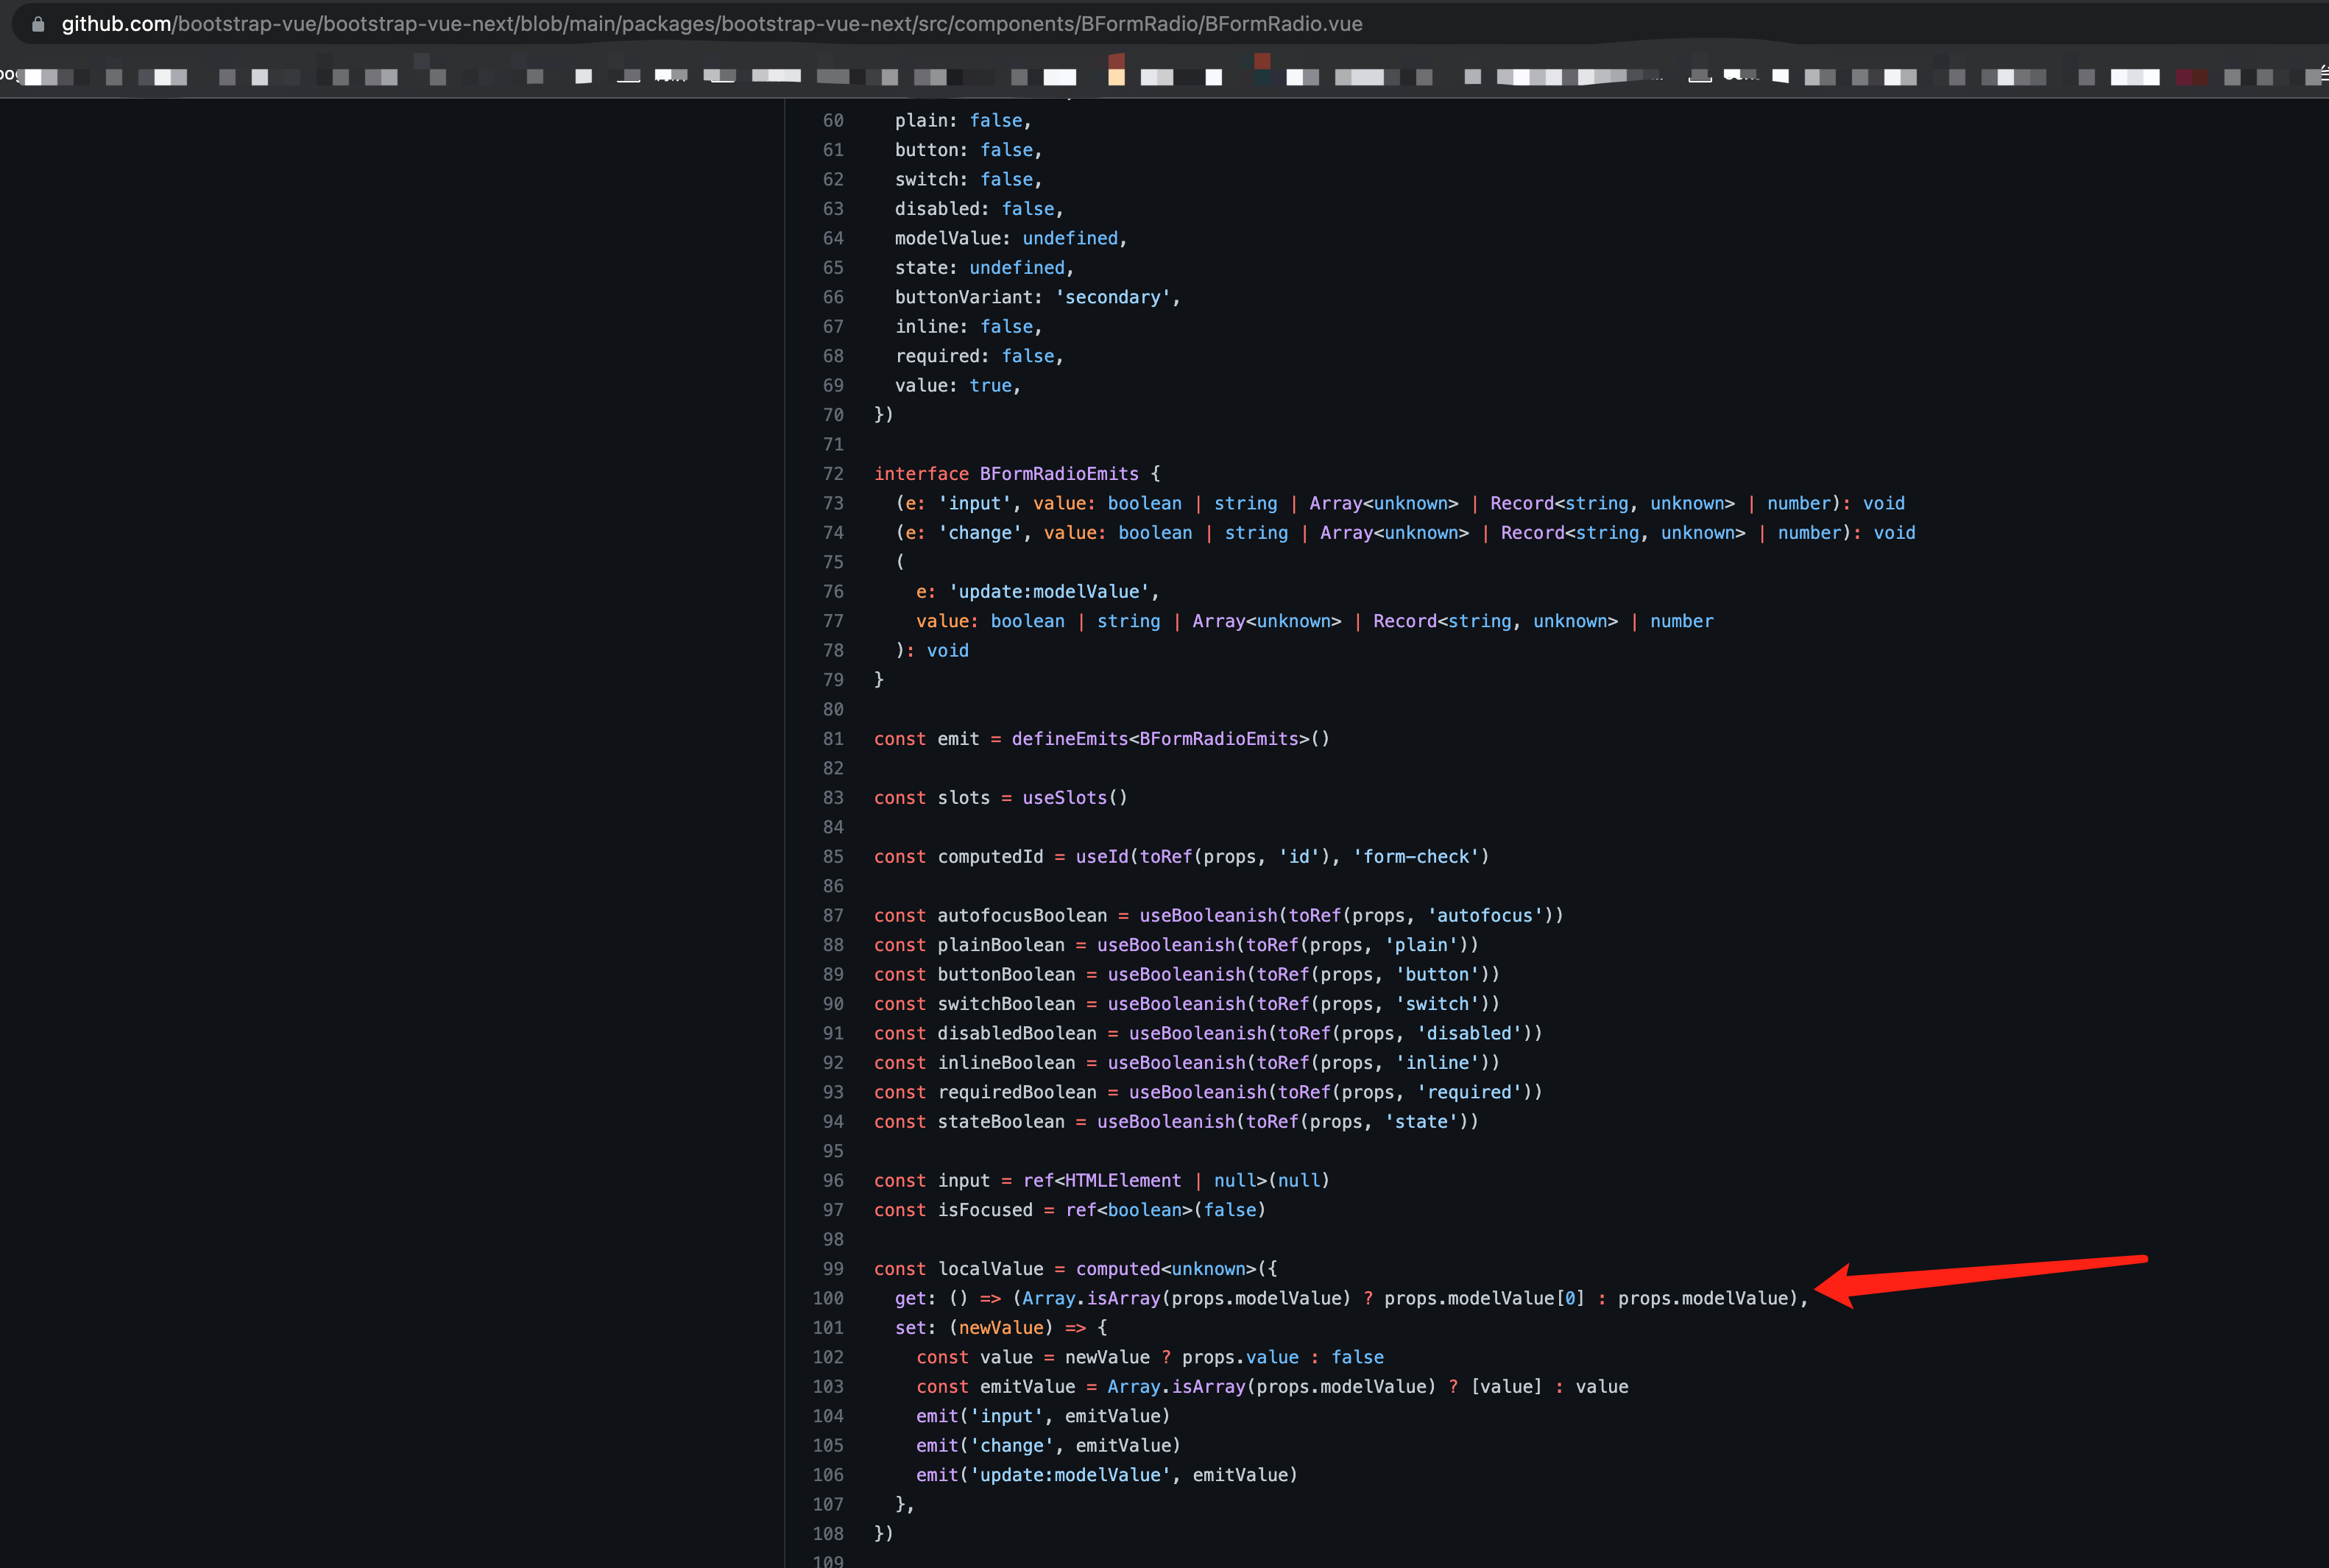Click the 'useId' function on line 85
The width and height of the screenshot is (2329, 1568).
point(1101,857)
